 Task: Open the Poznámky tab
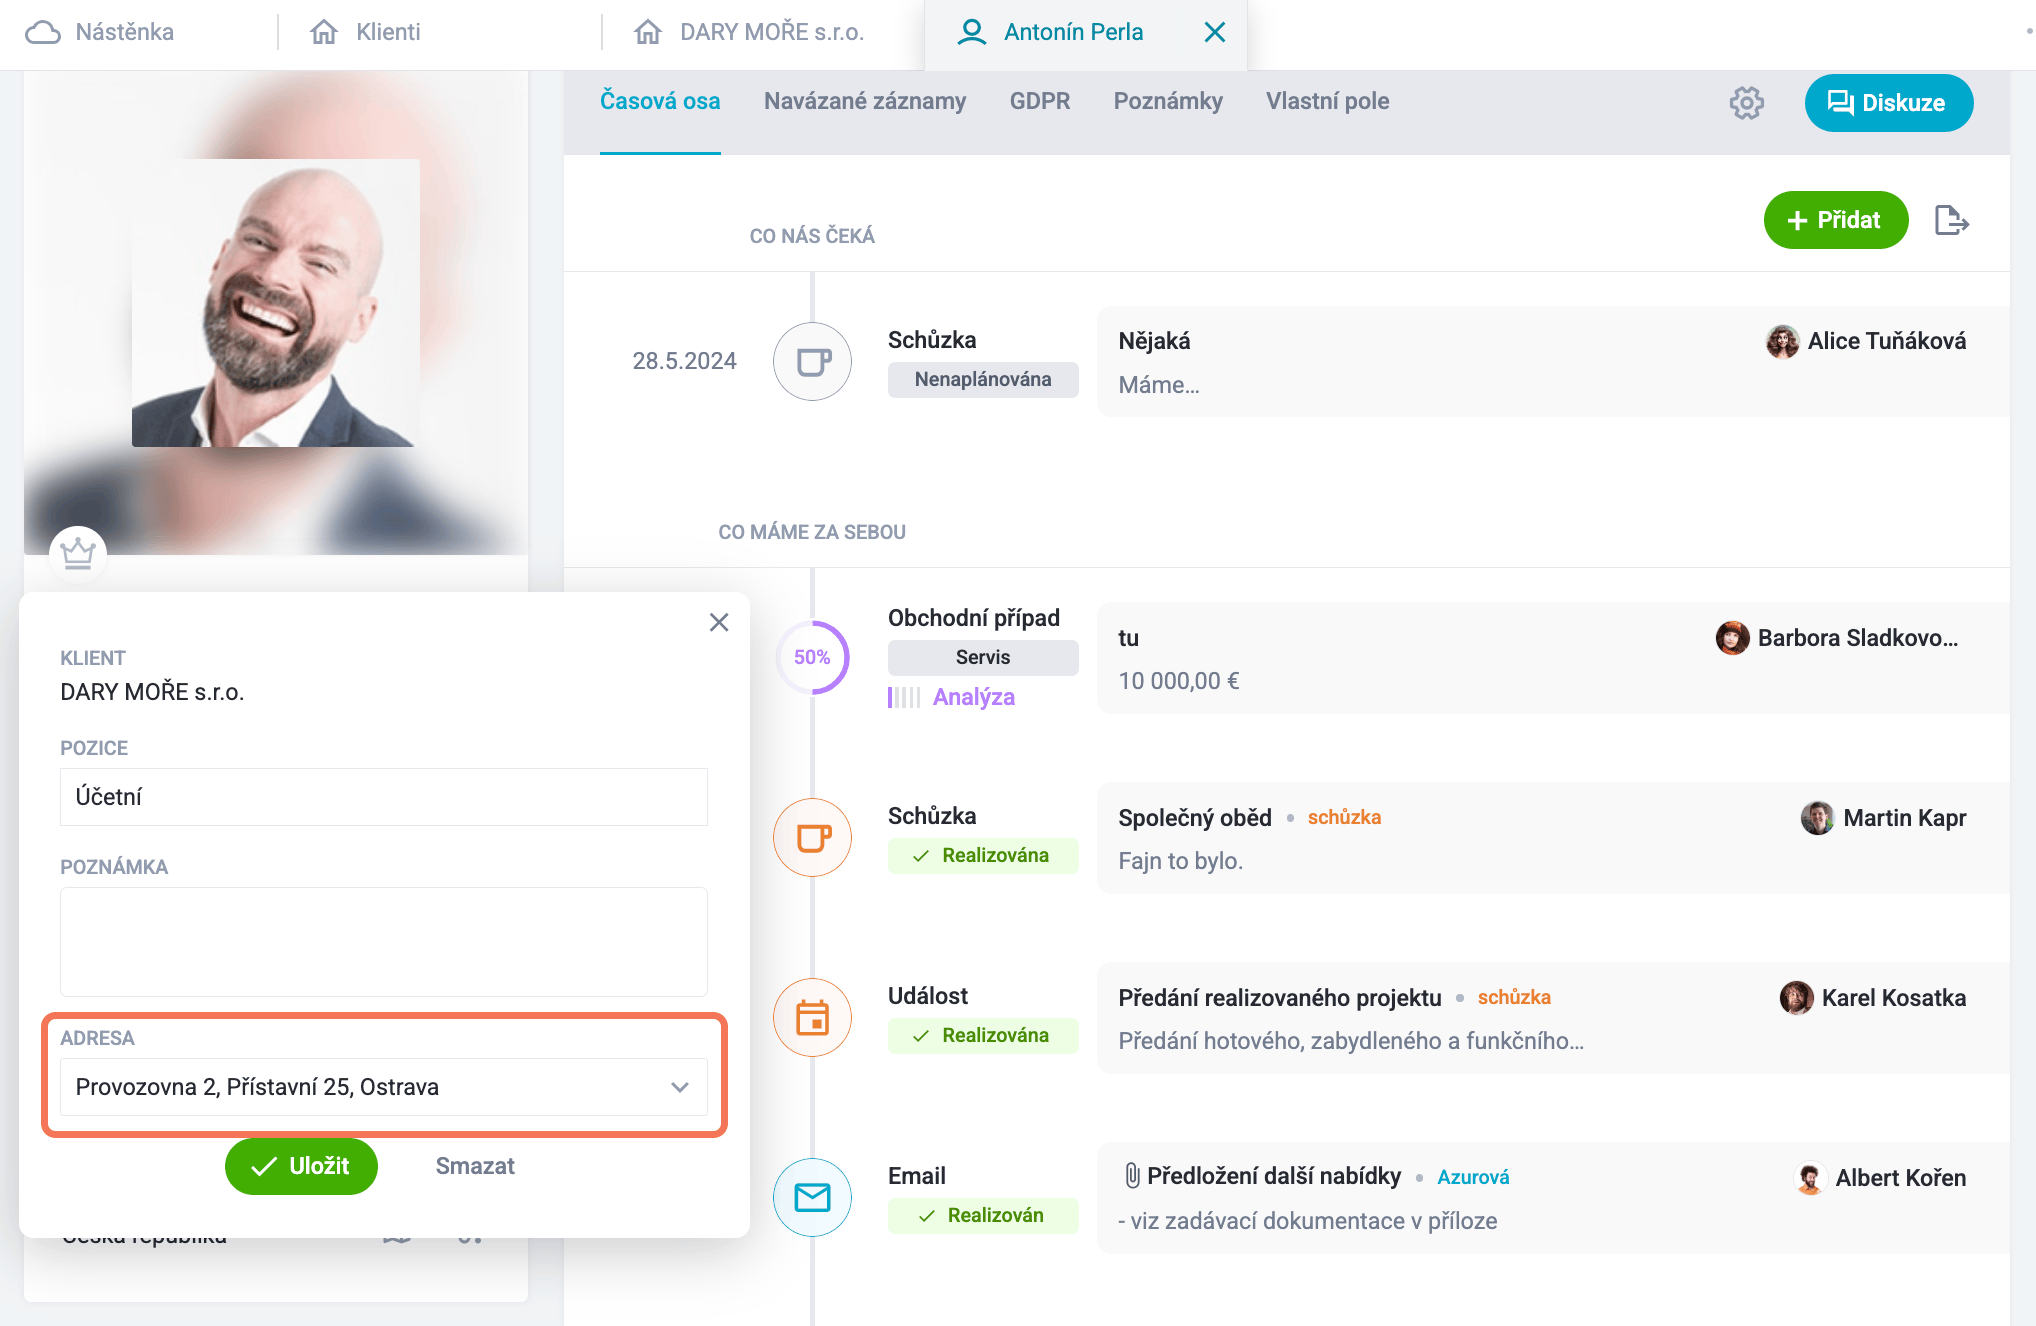(x=1168, y=101)
